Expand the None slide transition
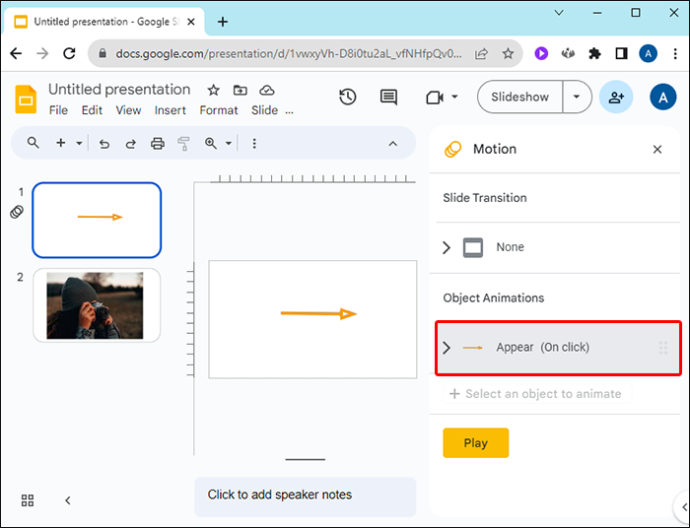 pyautogui.click(x=446, y=247)
